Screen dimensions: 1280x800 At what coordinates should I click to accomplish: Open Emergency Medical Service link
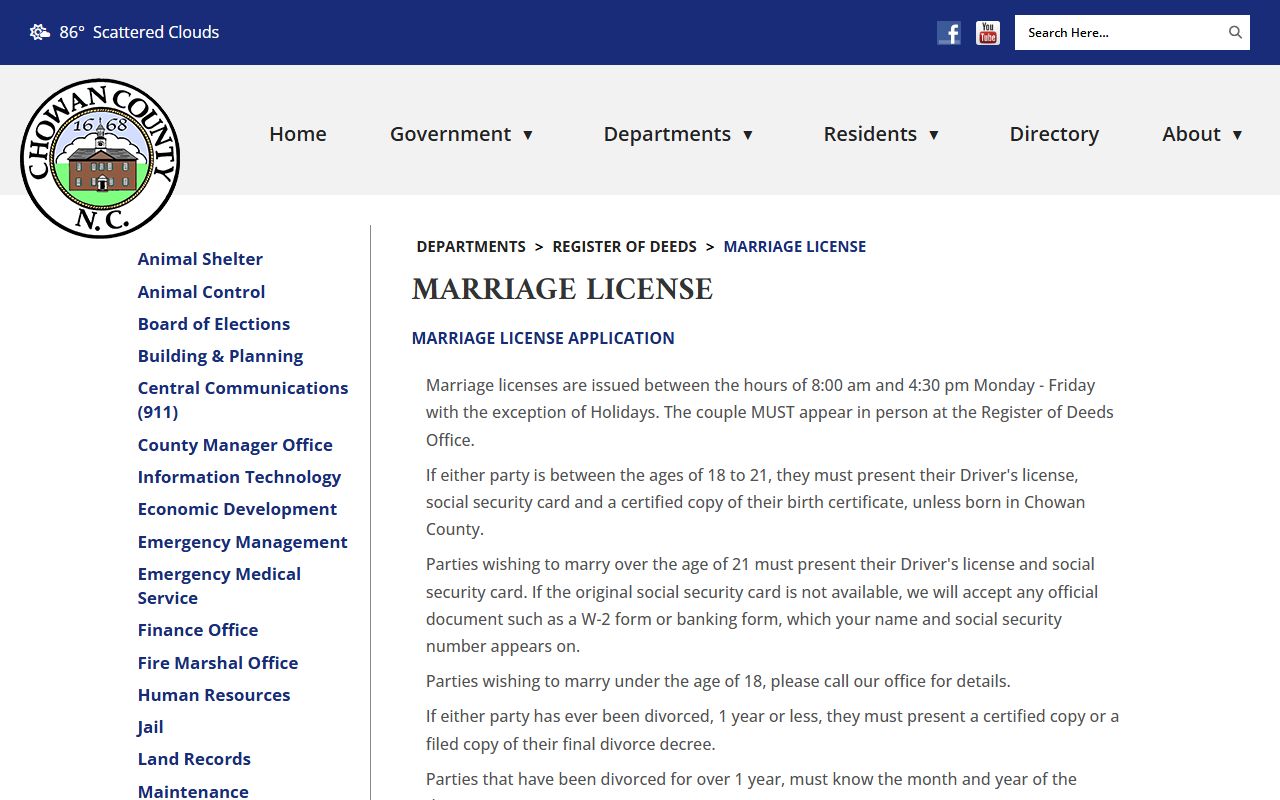point(219,586)
